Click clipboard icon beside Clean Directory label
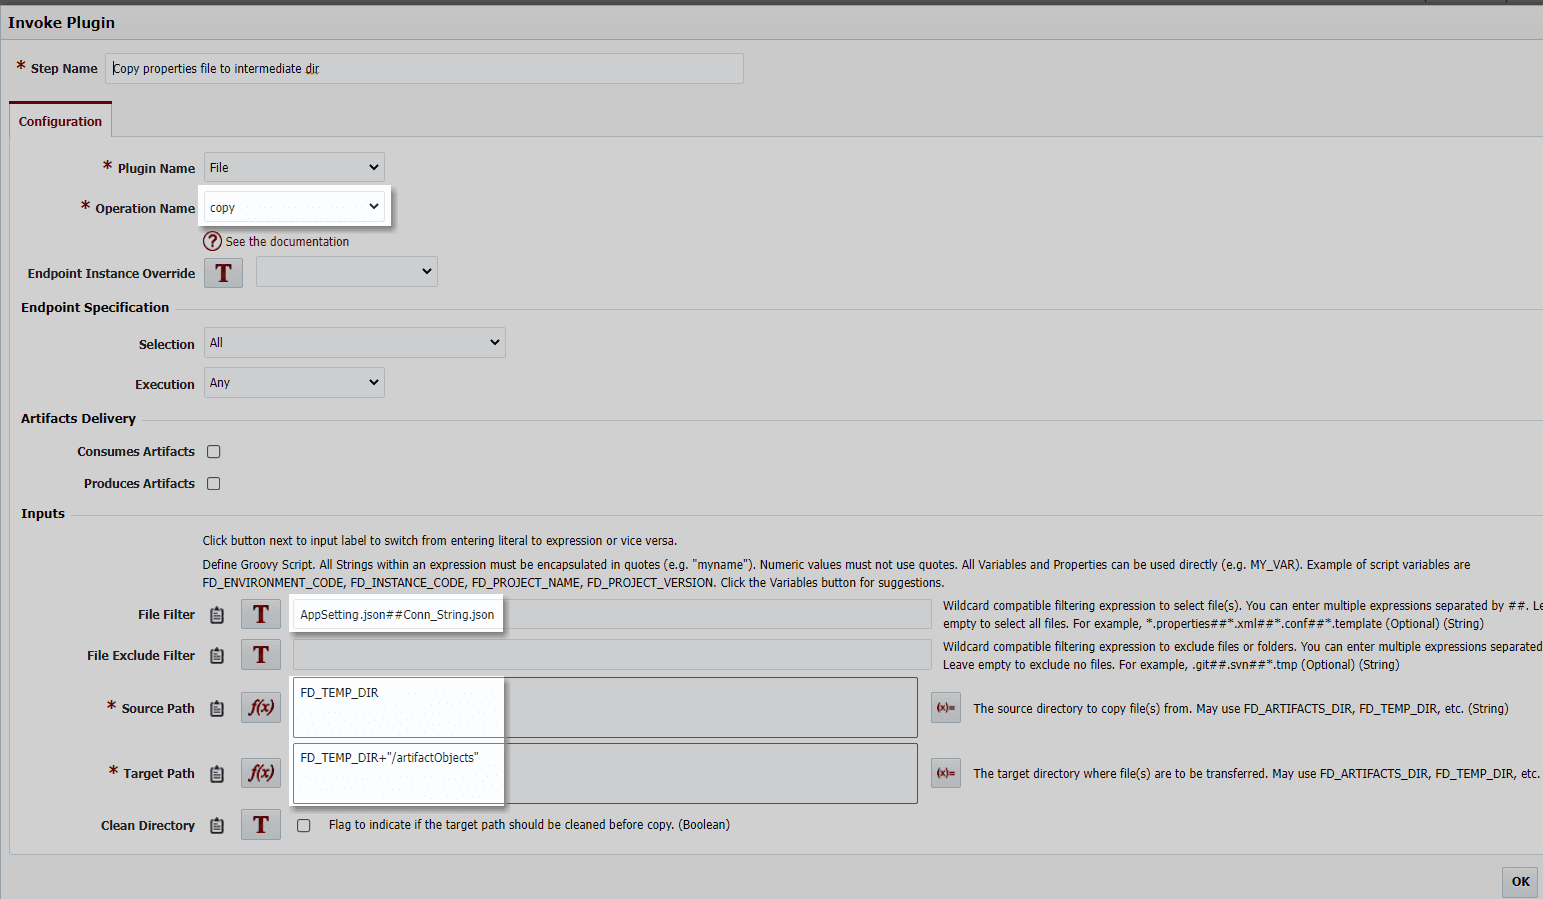The width and height of the screenshot is (1543, 899). pos(217,825)
